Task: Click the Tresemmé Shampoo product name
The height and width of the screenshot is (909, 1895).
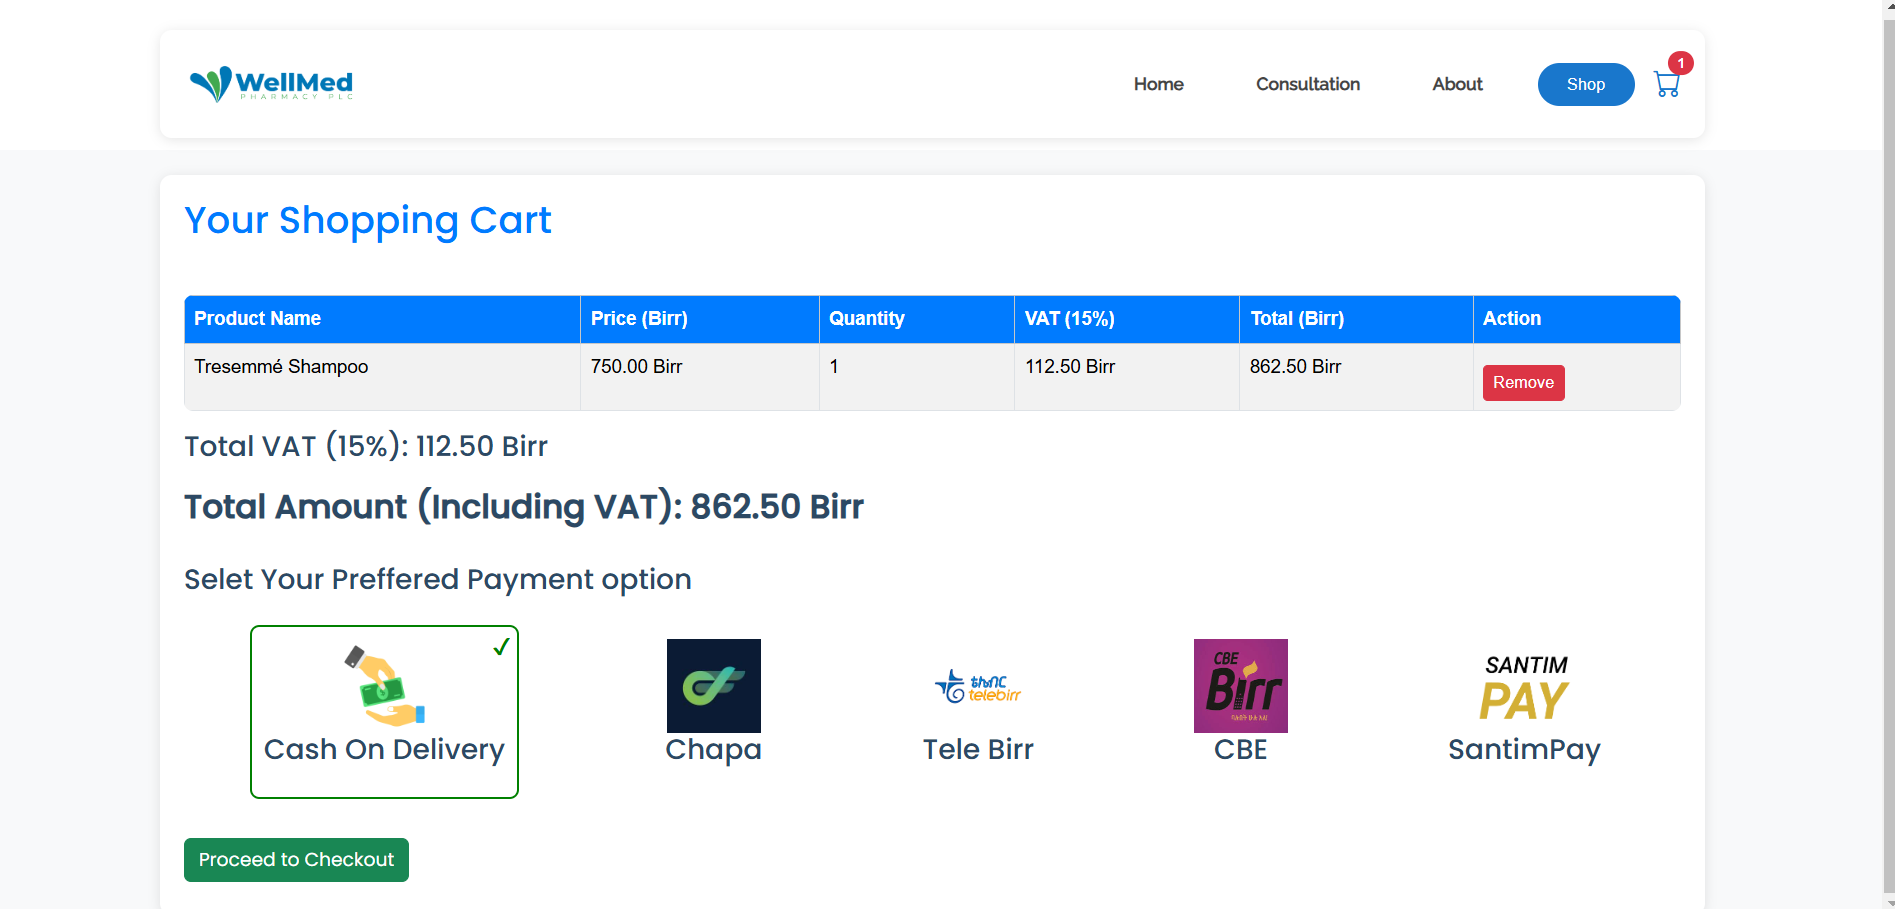Action: point(281,367)
